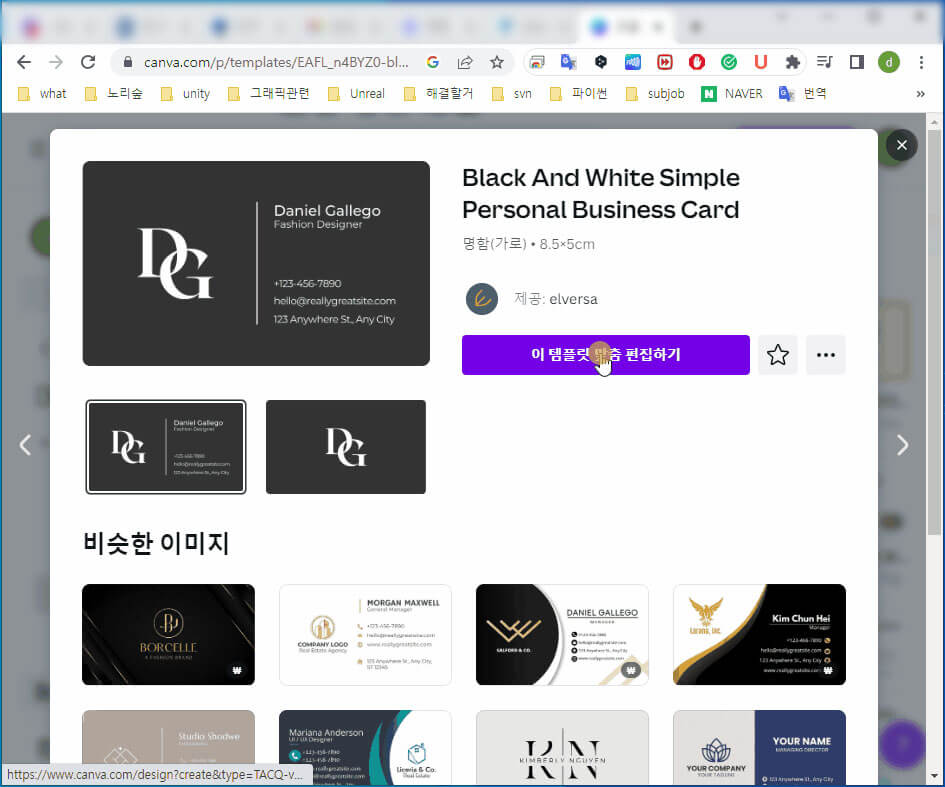The image size is (945, 787).
Task: Open the Salford & Co. card template
Action: tap(562, 635)
